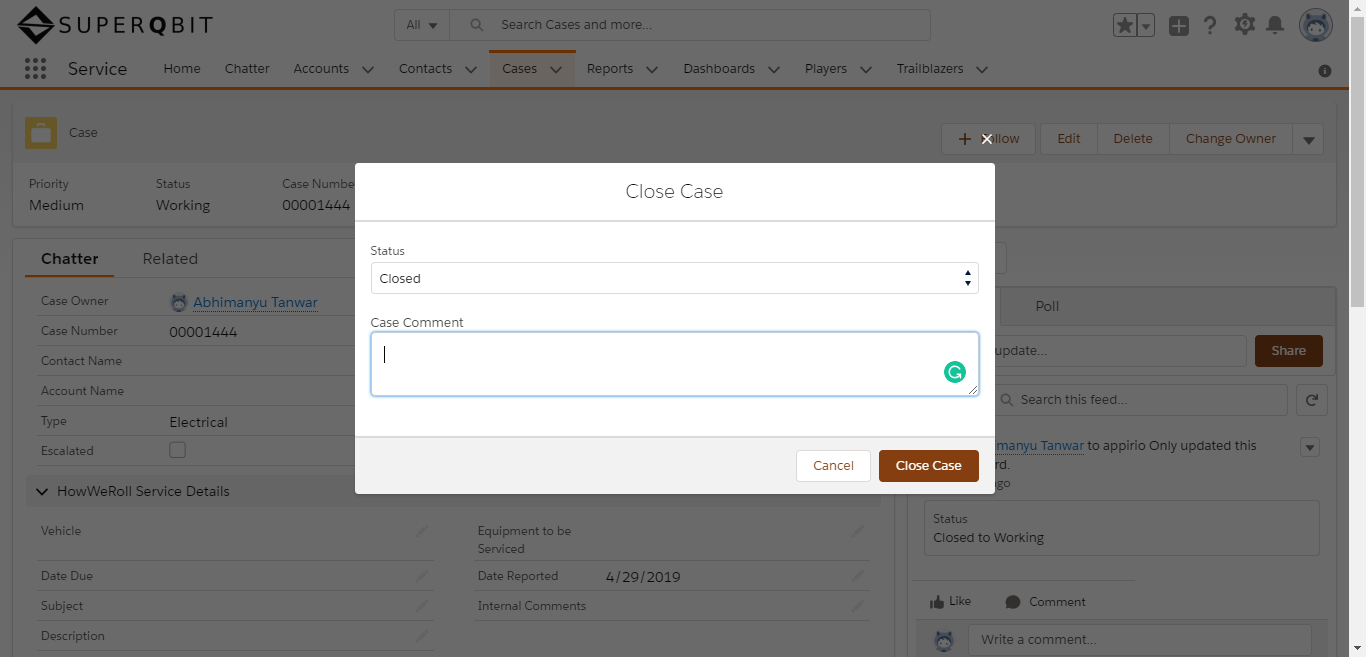
Task: Open Global Actions plus icon
Action: click(x=1179, y=26)
